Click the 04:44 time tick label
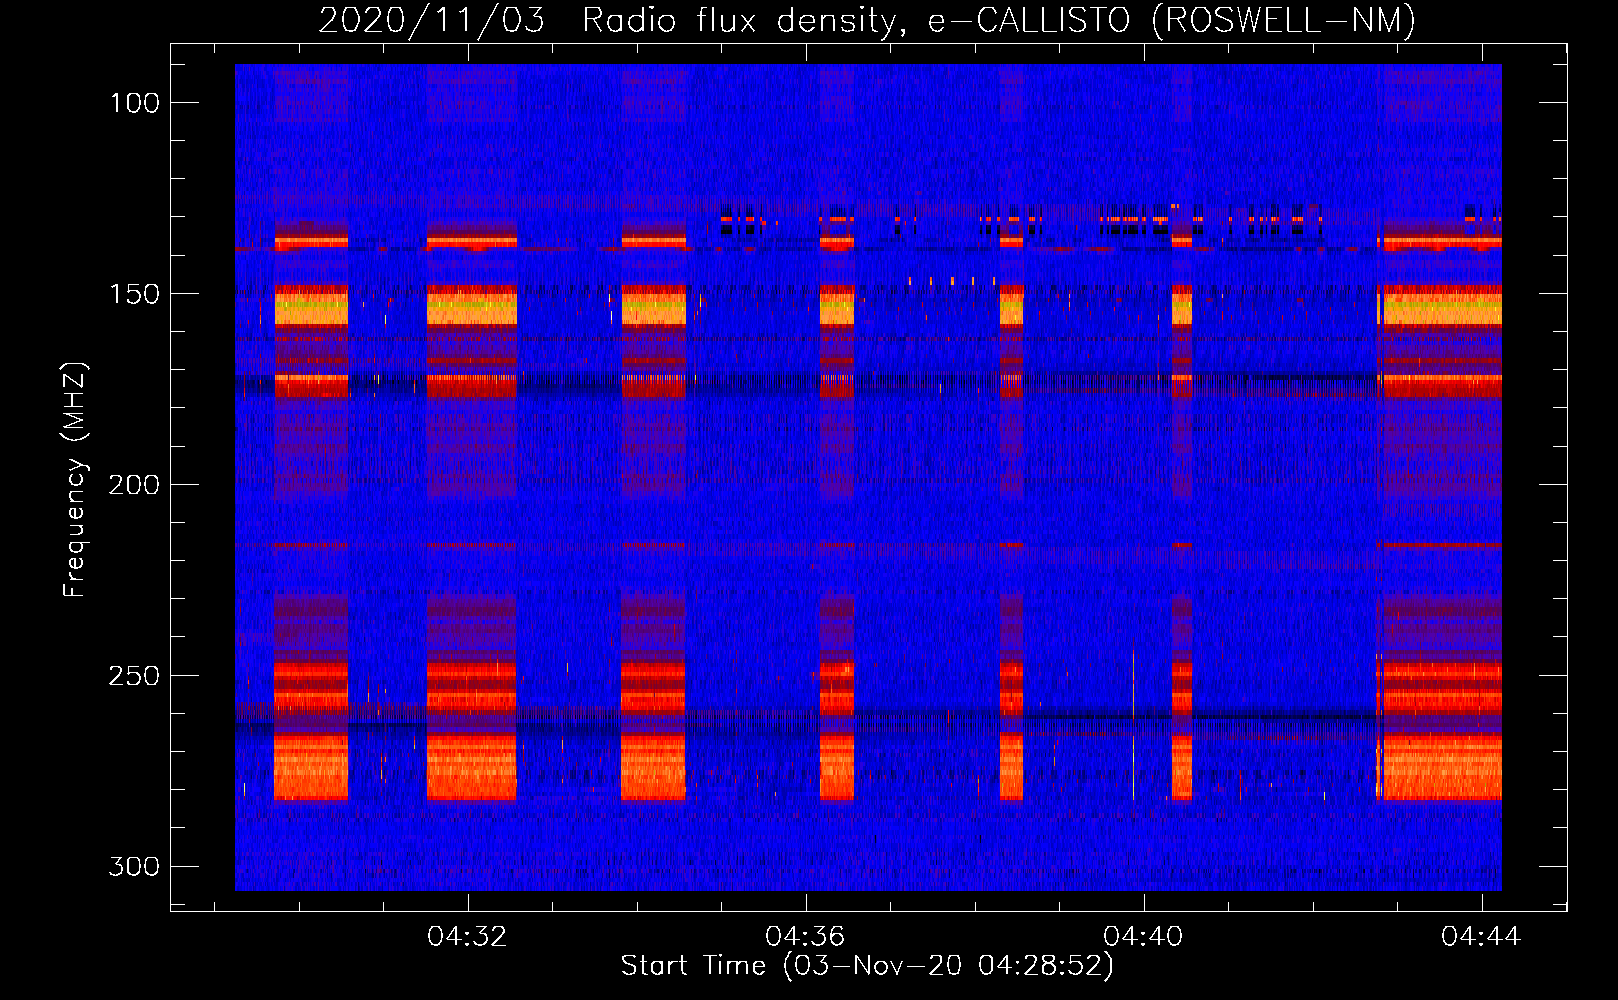The height and width of the screenshot is (1000, 1618). tap(1481, 937)
